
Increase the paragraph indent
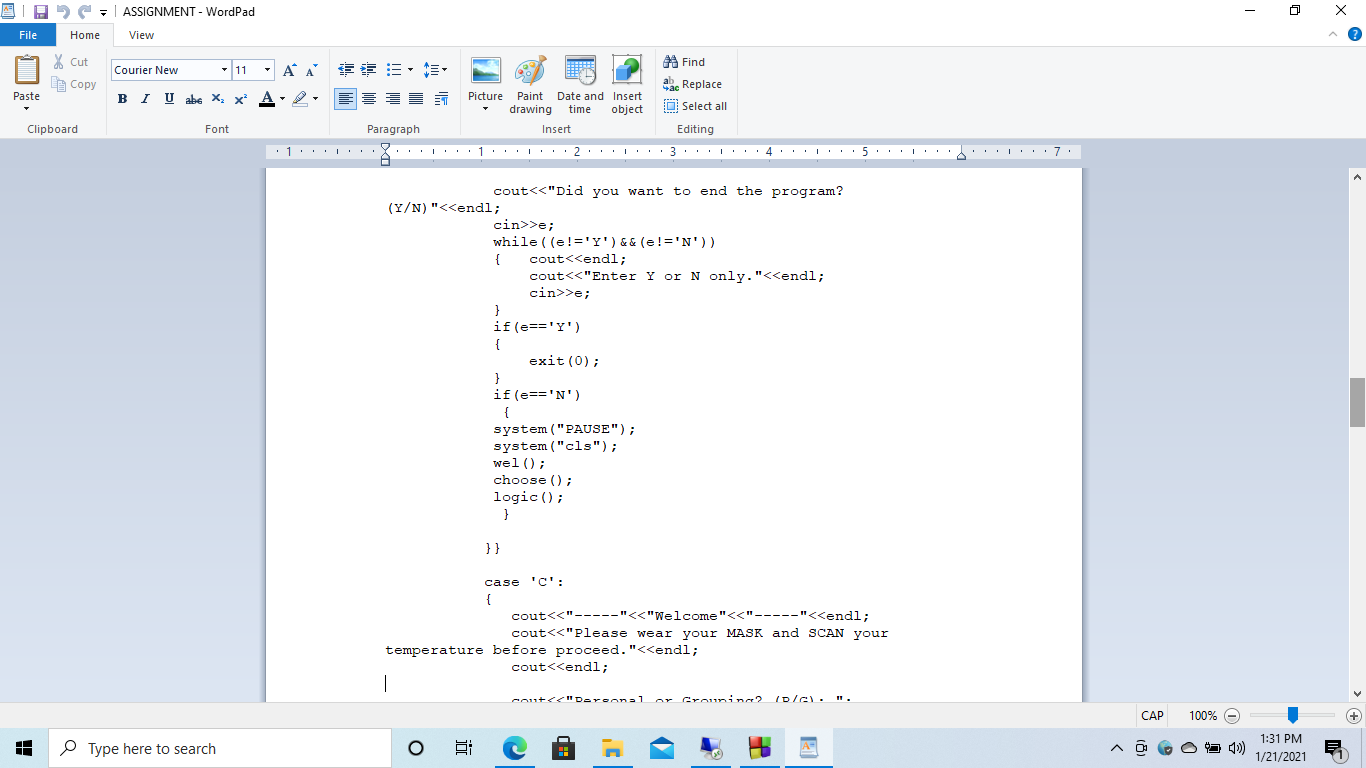(x=368, y=70)
